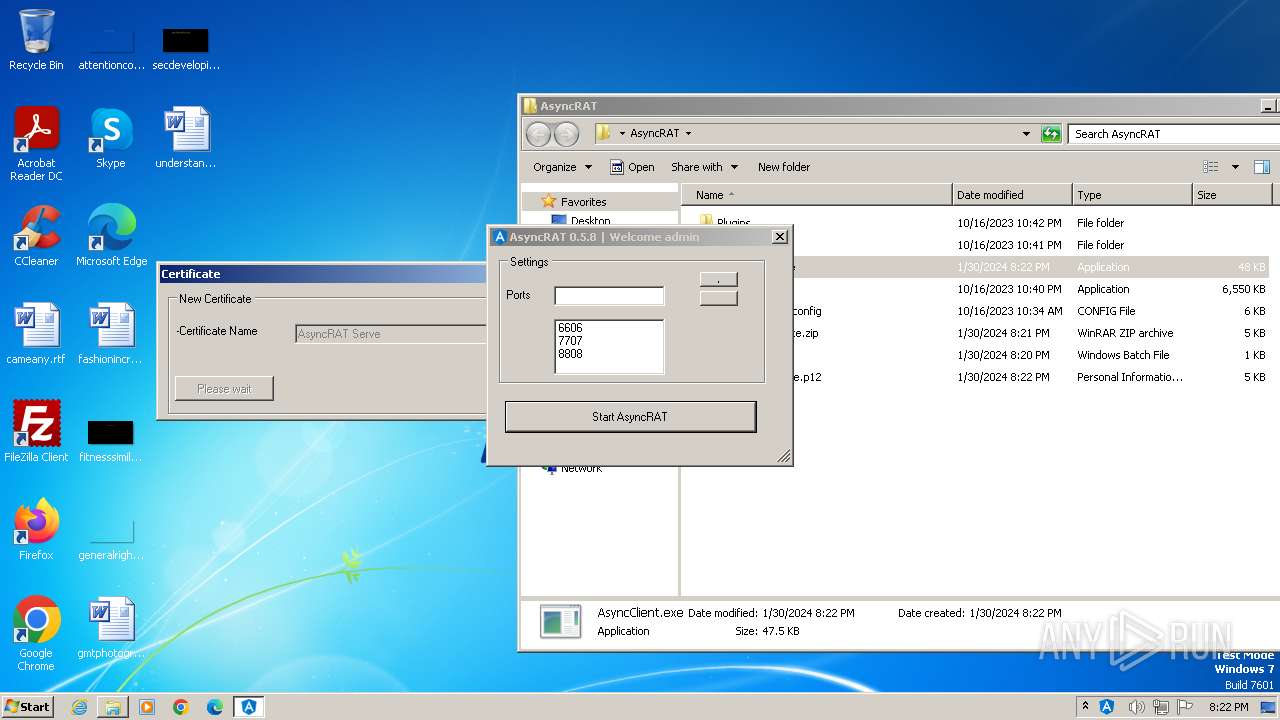
Task: Click the blank button below the dot button
Action: click(x=718, y=298)
